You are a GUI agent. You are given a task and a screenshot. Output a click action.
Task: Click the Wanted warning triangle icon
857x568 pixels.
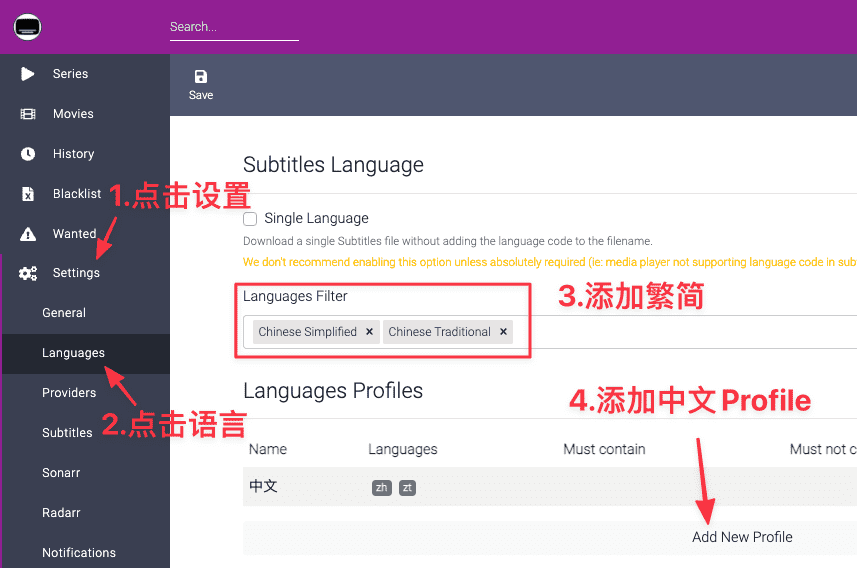pos(28,234)
